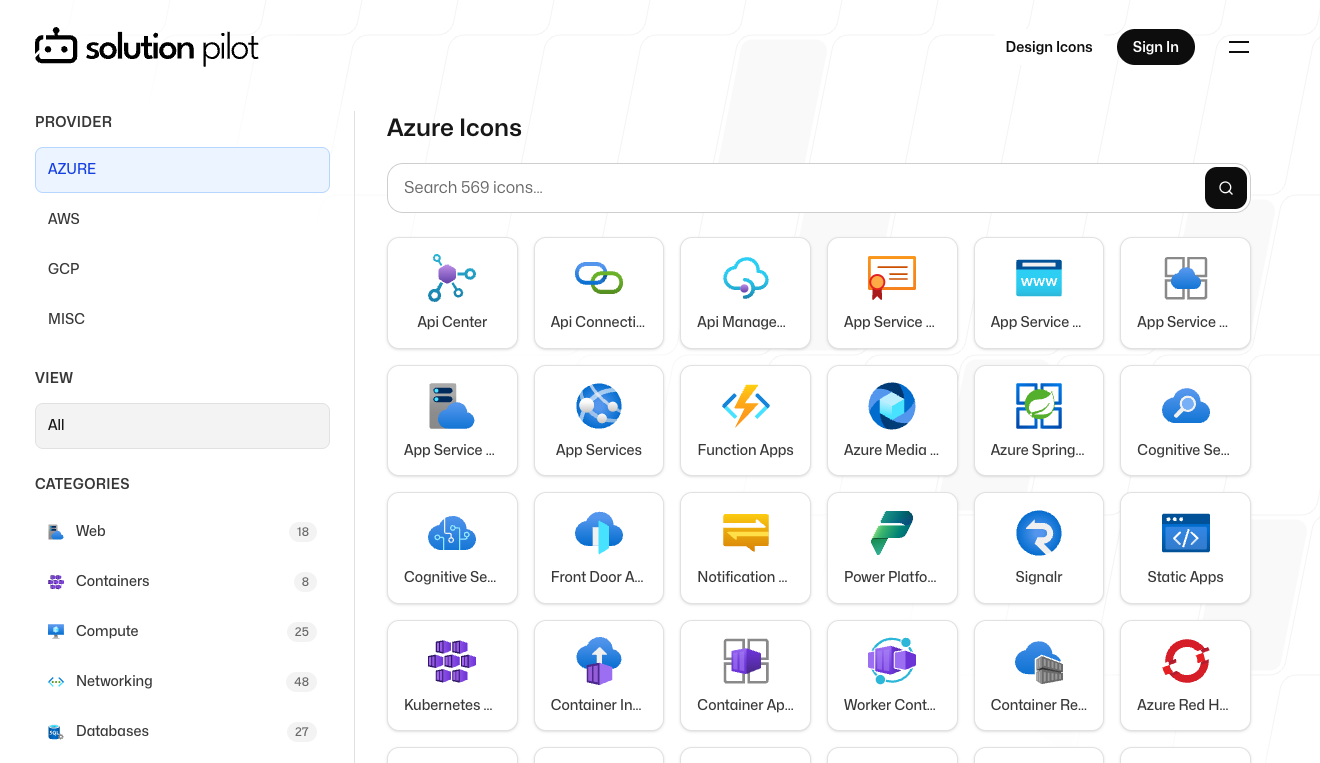This screenshot has height=763, width=1320.
Task: Switch to the AWS provider
Action: coord(182,219)
